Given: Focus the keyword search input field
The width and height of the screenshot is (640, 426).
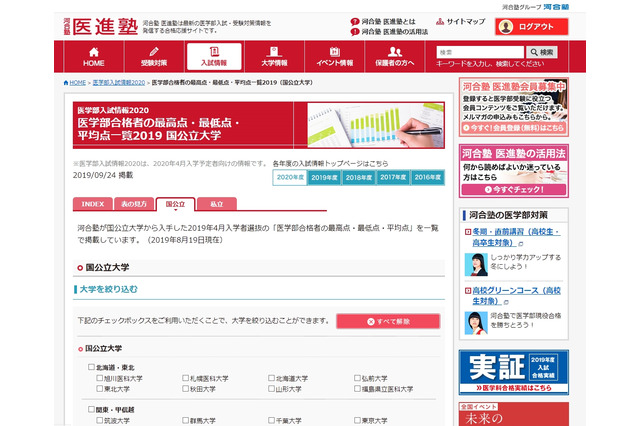Looking at the screenshot, I should point(480,52).
